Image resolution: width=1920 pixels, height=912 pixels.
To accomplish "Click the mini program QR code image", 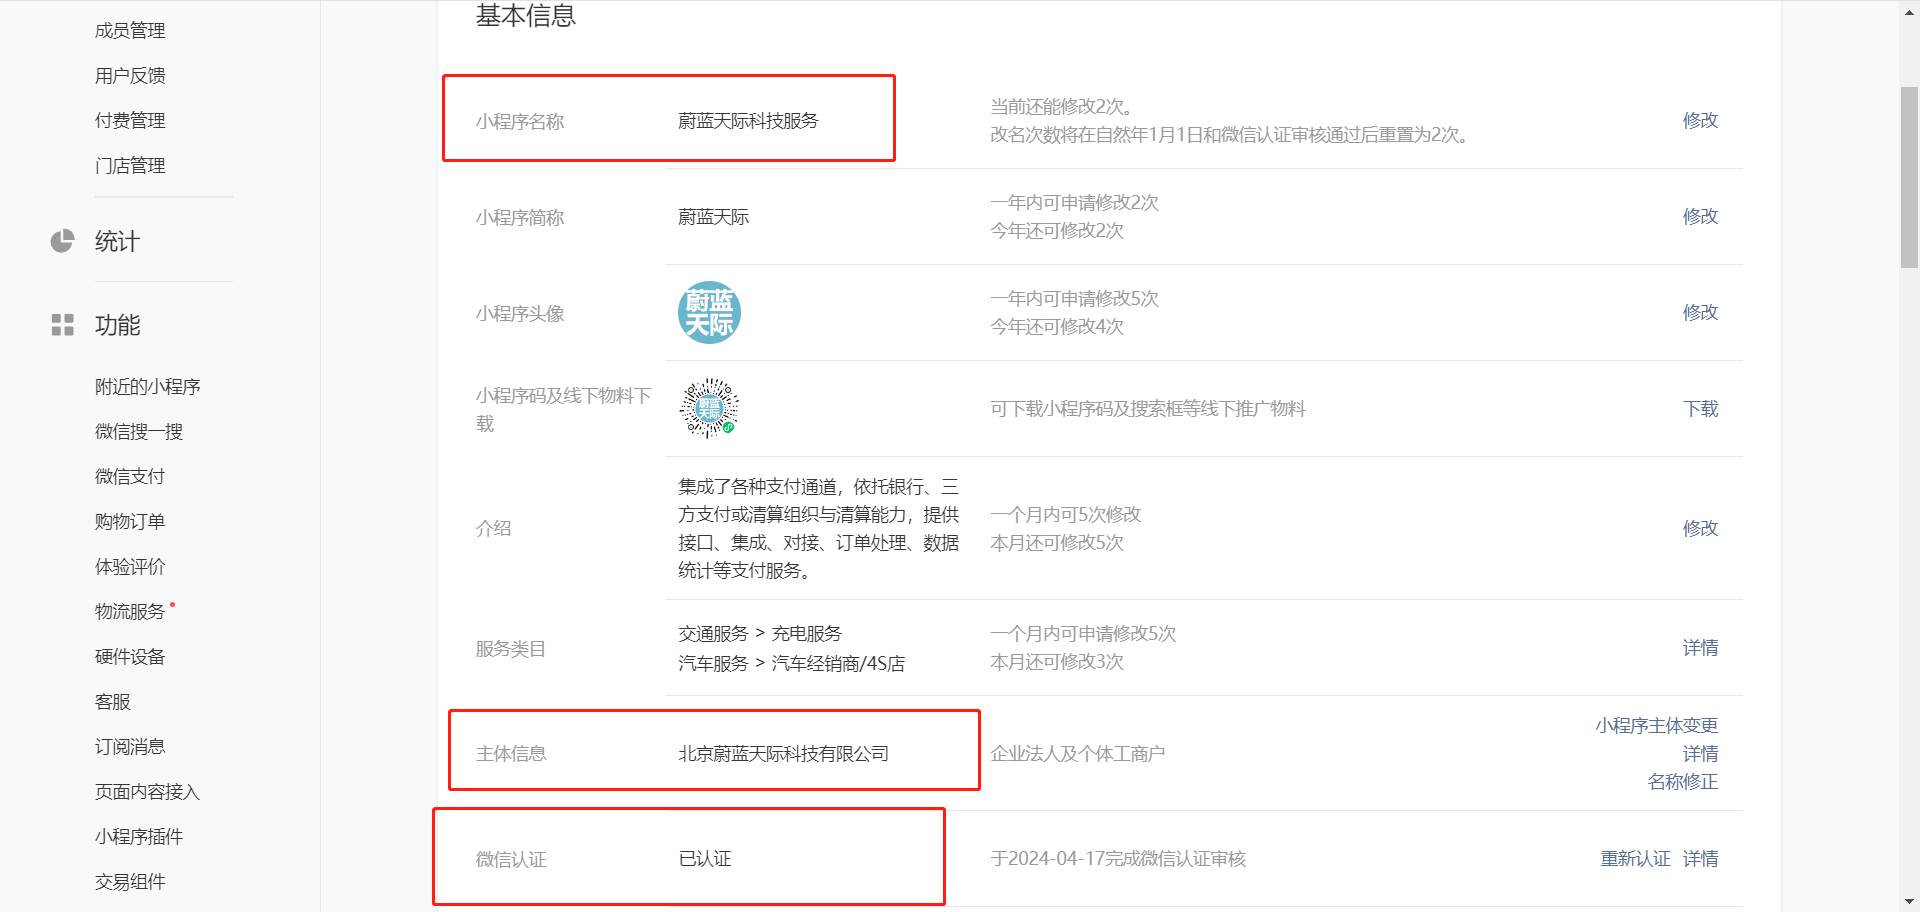I will pos(709,408).
